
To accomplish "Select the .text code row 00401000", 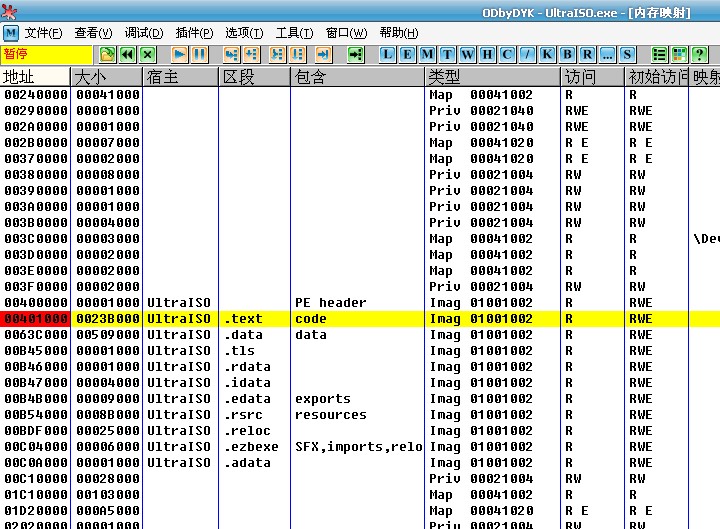I will pyautogui.click(x=360, y=319).
